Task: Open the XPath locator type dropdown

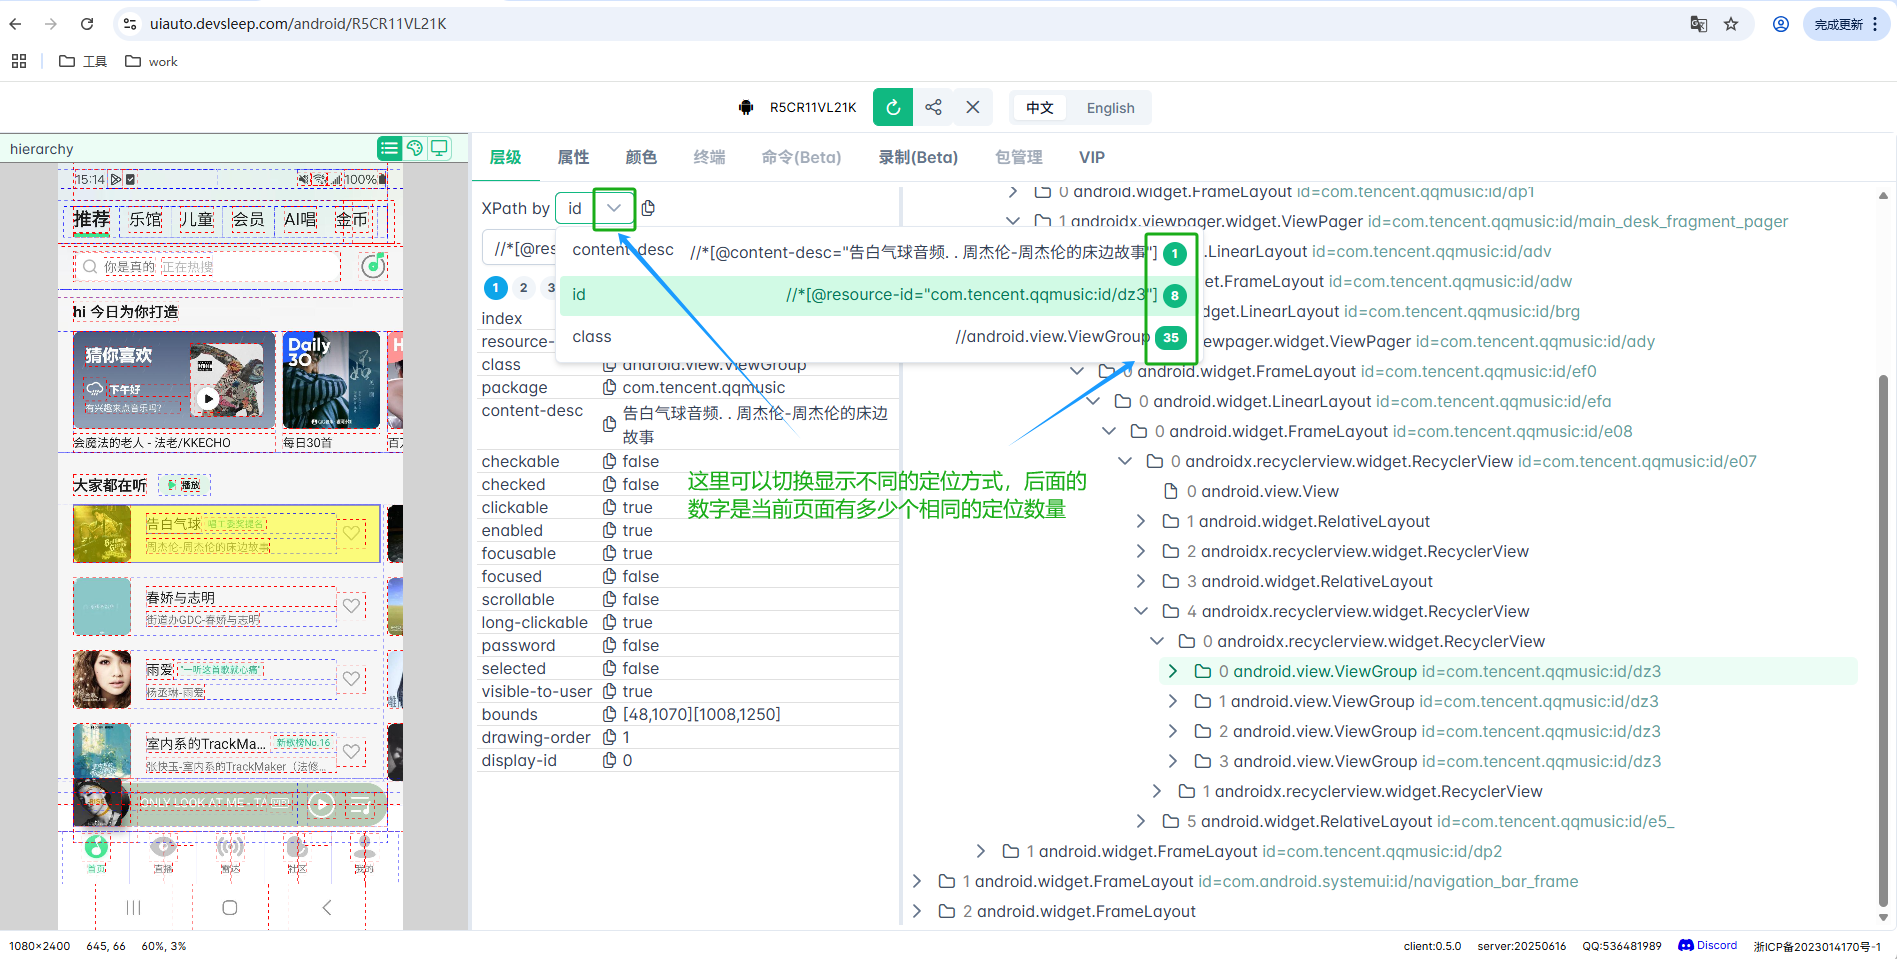Action: 613,208
